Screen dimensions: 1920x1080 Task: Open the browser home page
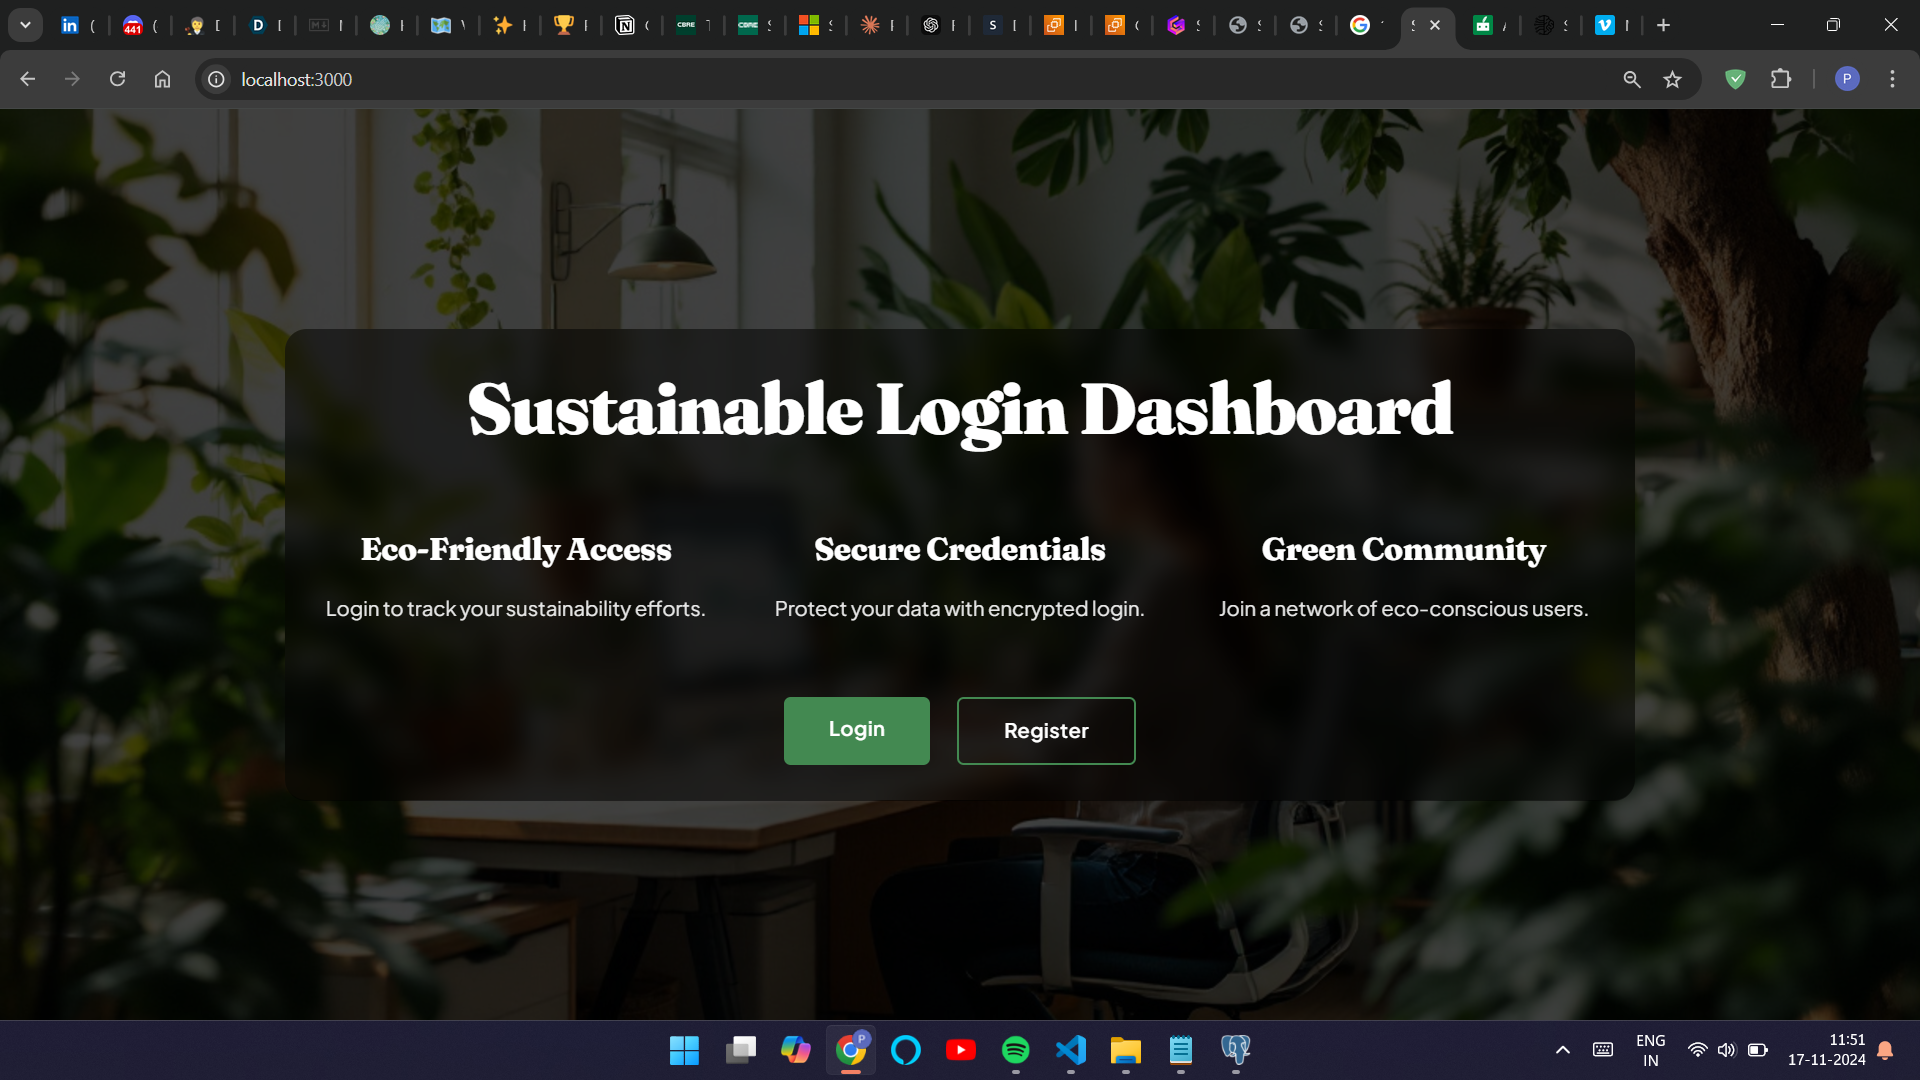[162, 79]
